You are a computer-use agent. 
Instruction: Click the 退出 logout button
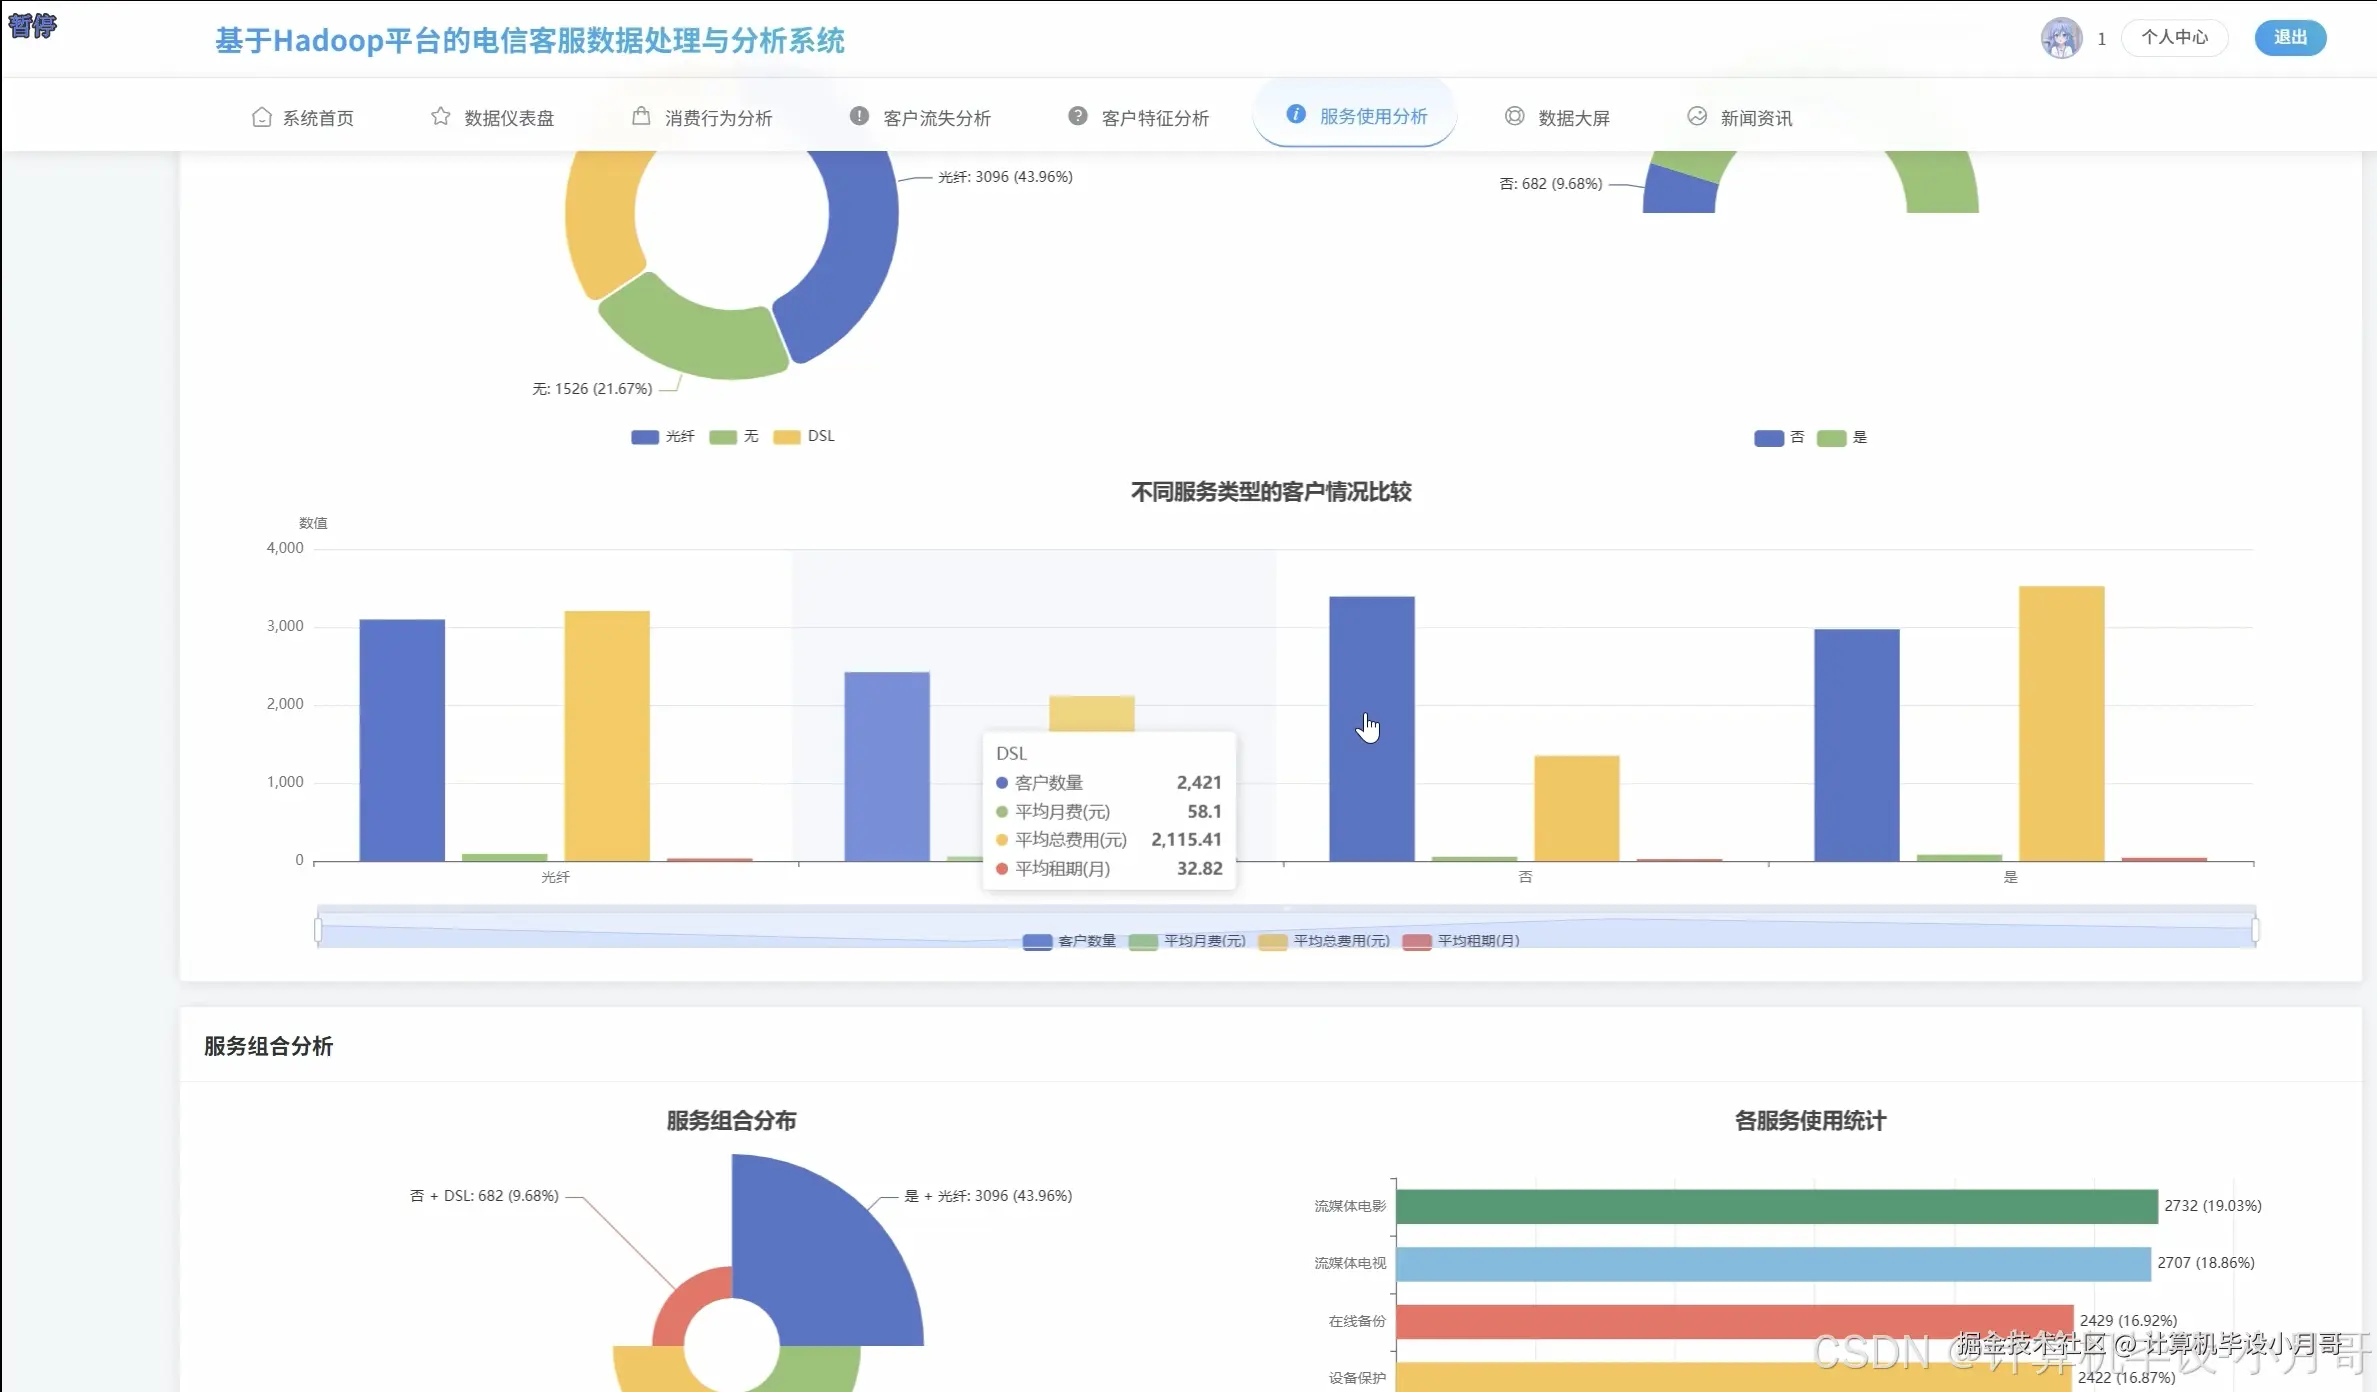[x=2290, y=37]
